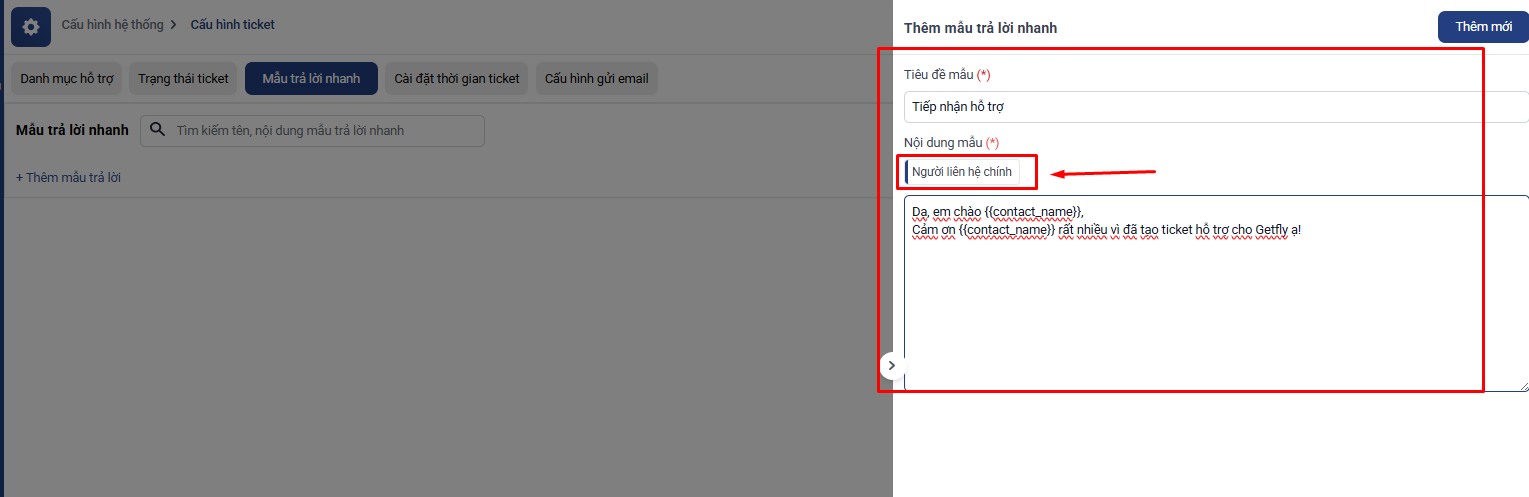Collapse the side panel with arrow button
This screenshot has width=1529, height=497.
[891, 366]
